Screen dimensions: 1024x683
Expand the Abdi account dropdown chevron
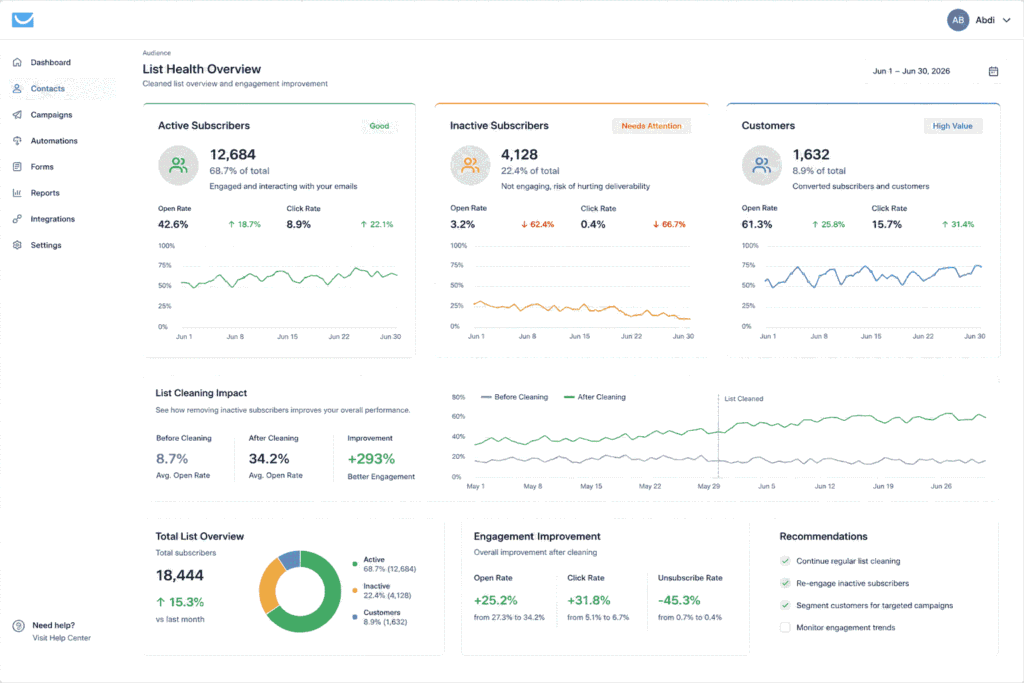1006,20
